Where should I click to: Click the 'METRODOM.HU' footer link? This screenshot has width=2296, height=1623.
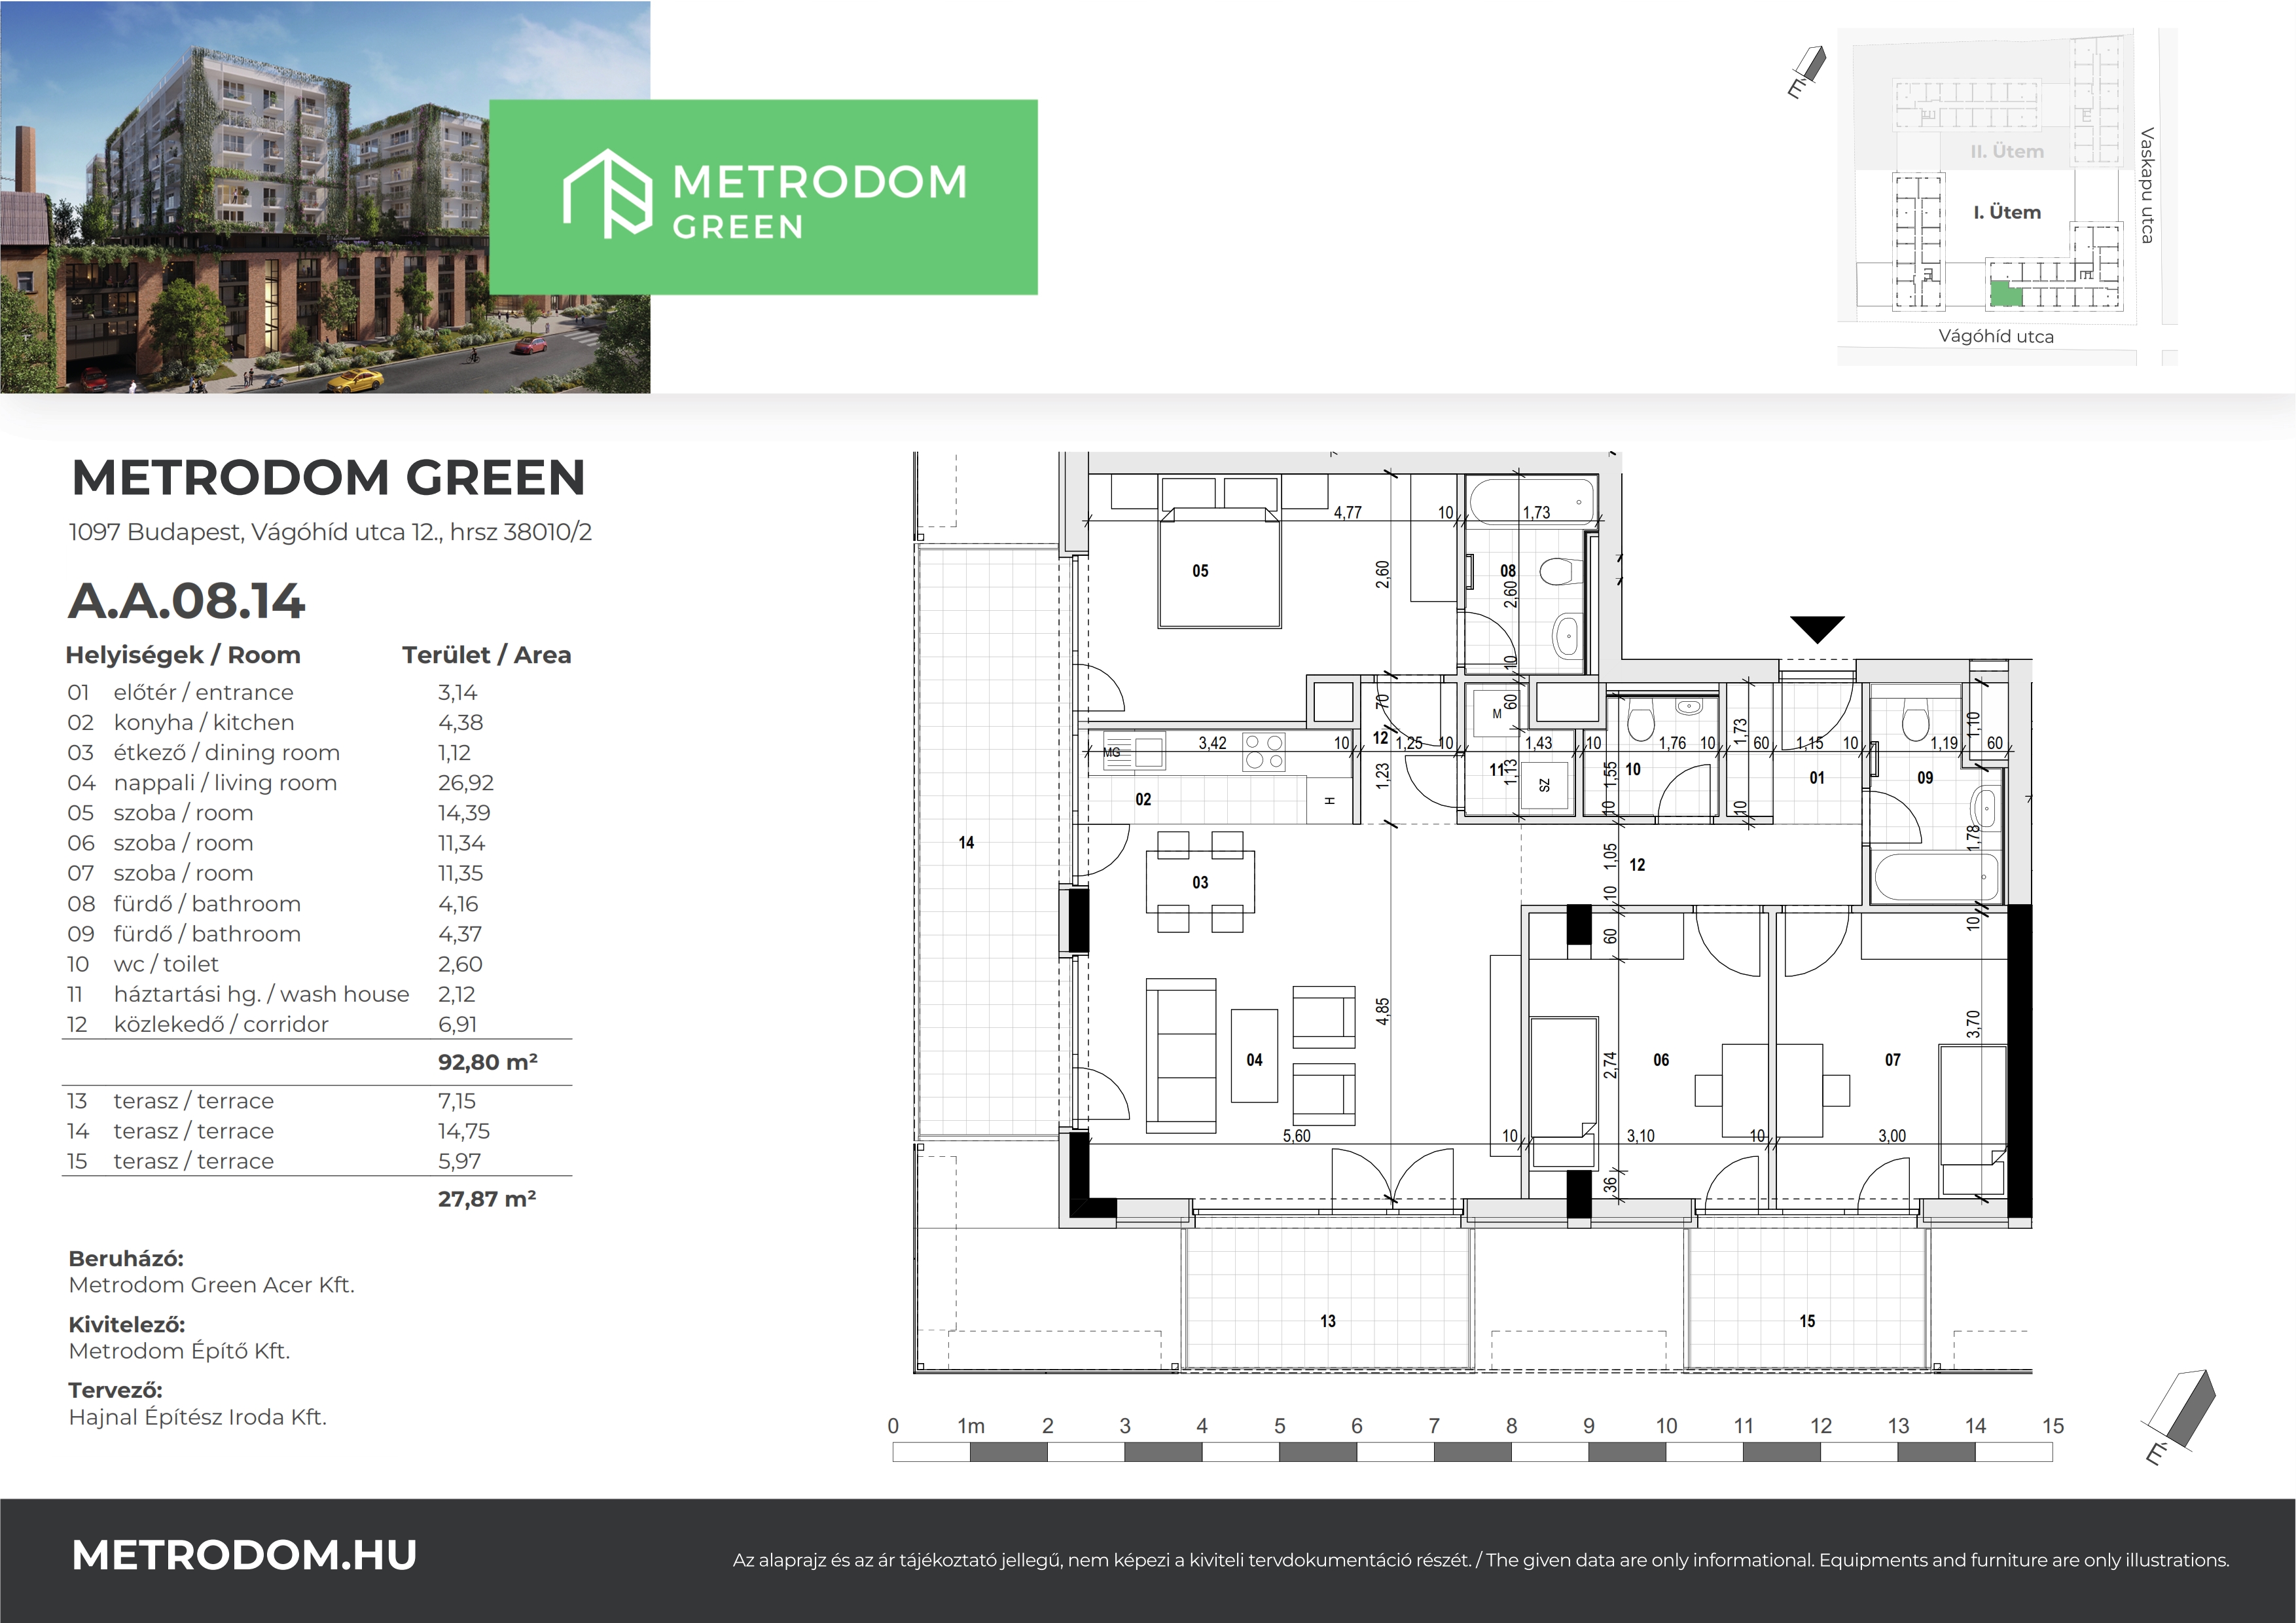click(245, 1555)
